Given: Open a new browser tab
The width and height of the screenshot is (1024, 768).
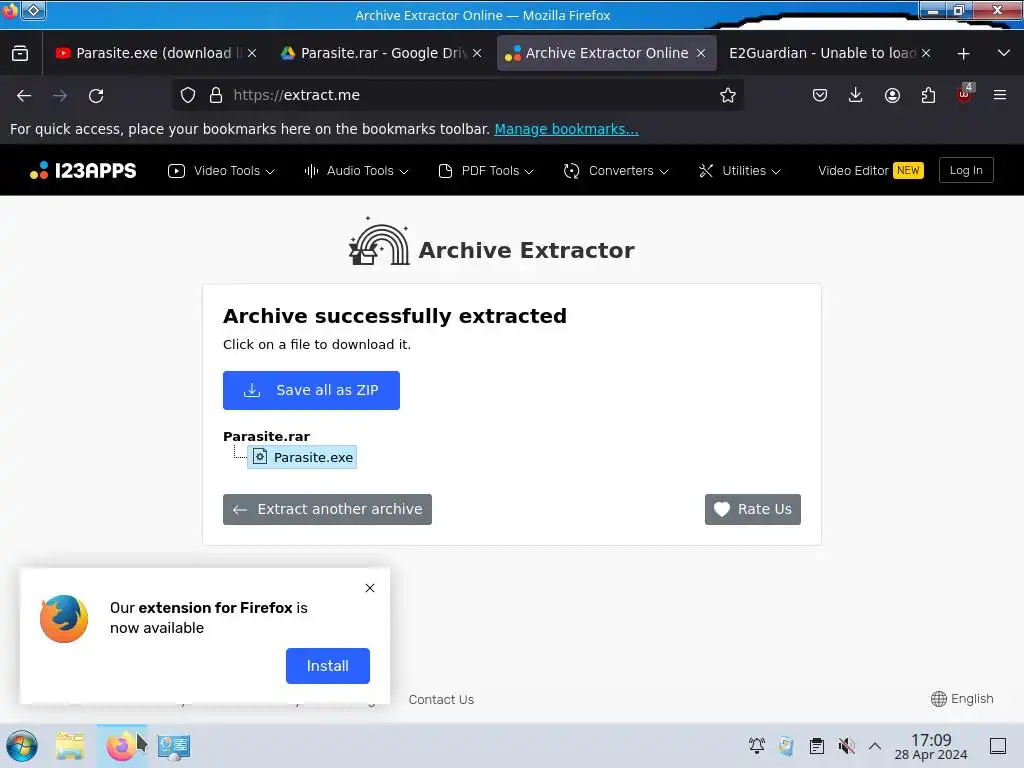Looking at the screenshot, I should pos(963,54).
